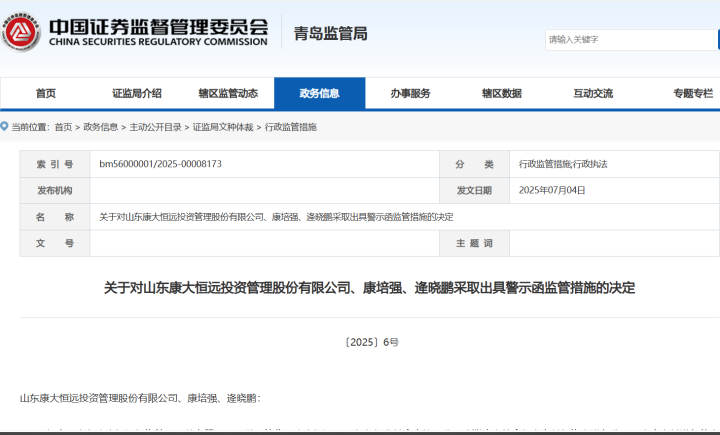Open the 互动交流 navigation item
Image resolution: width=720 pixels, height=435 pixels.
[592, 93]
